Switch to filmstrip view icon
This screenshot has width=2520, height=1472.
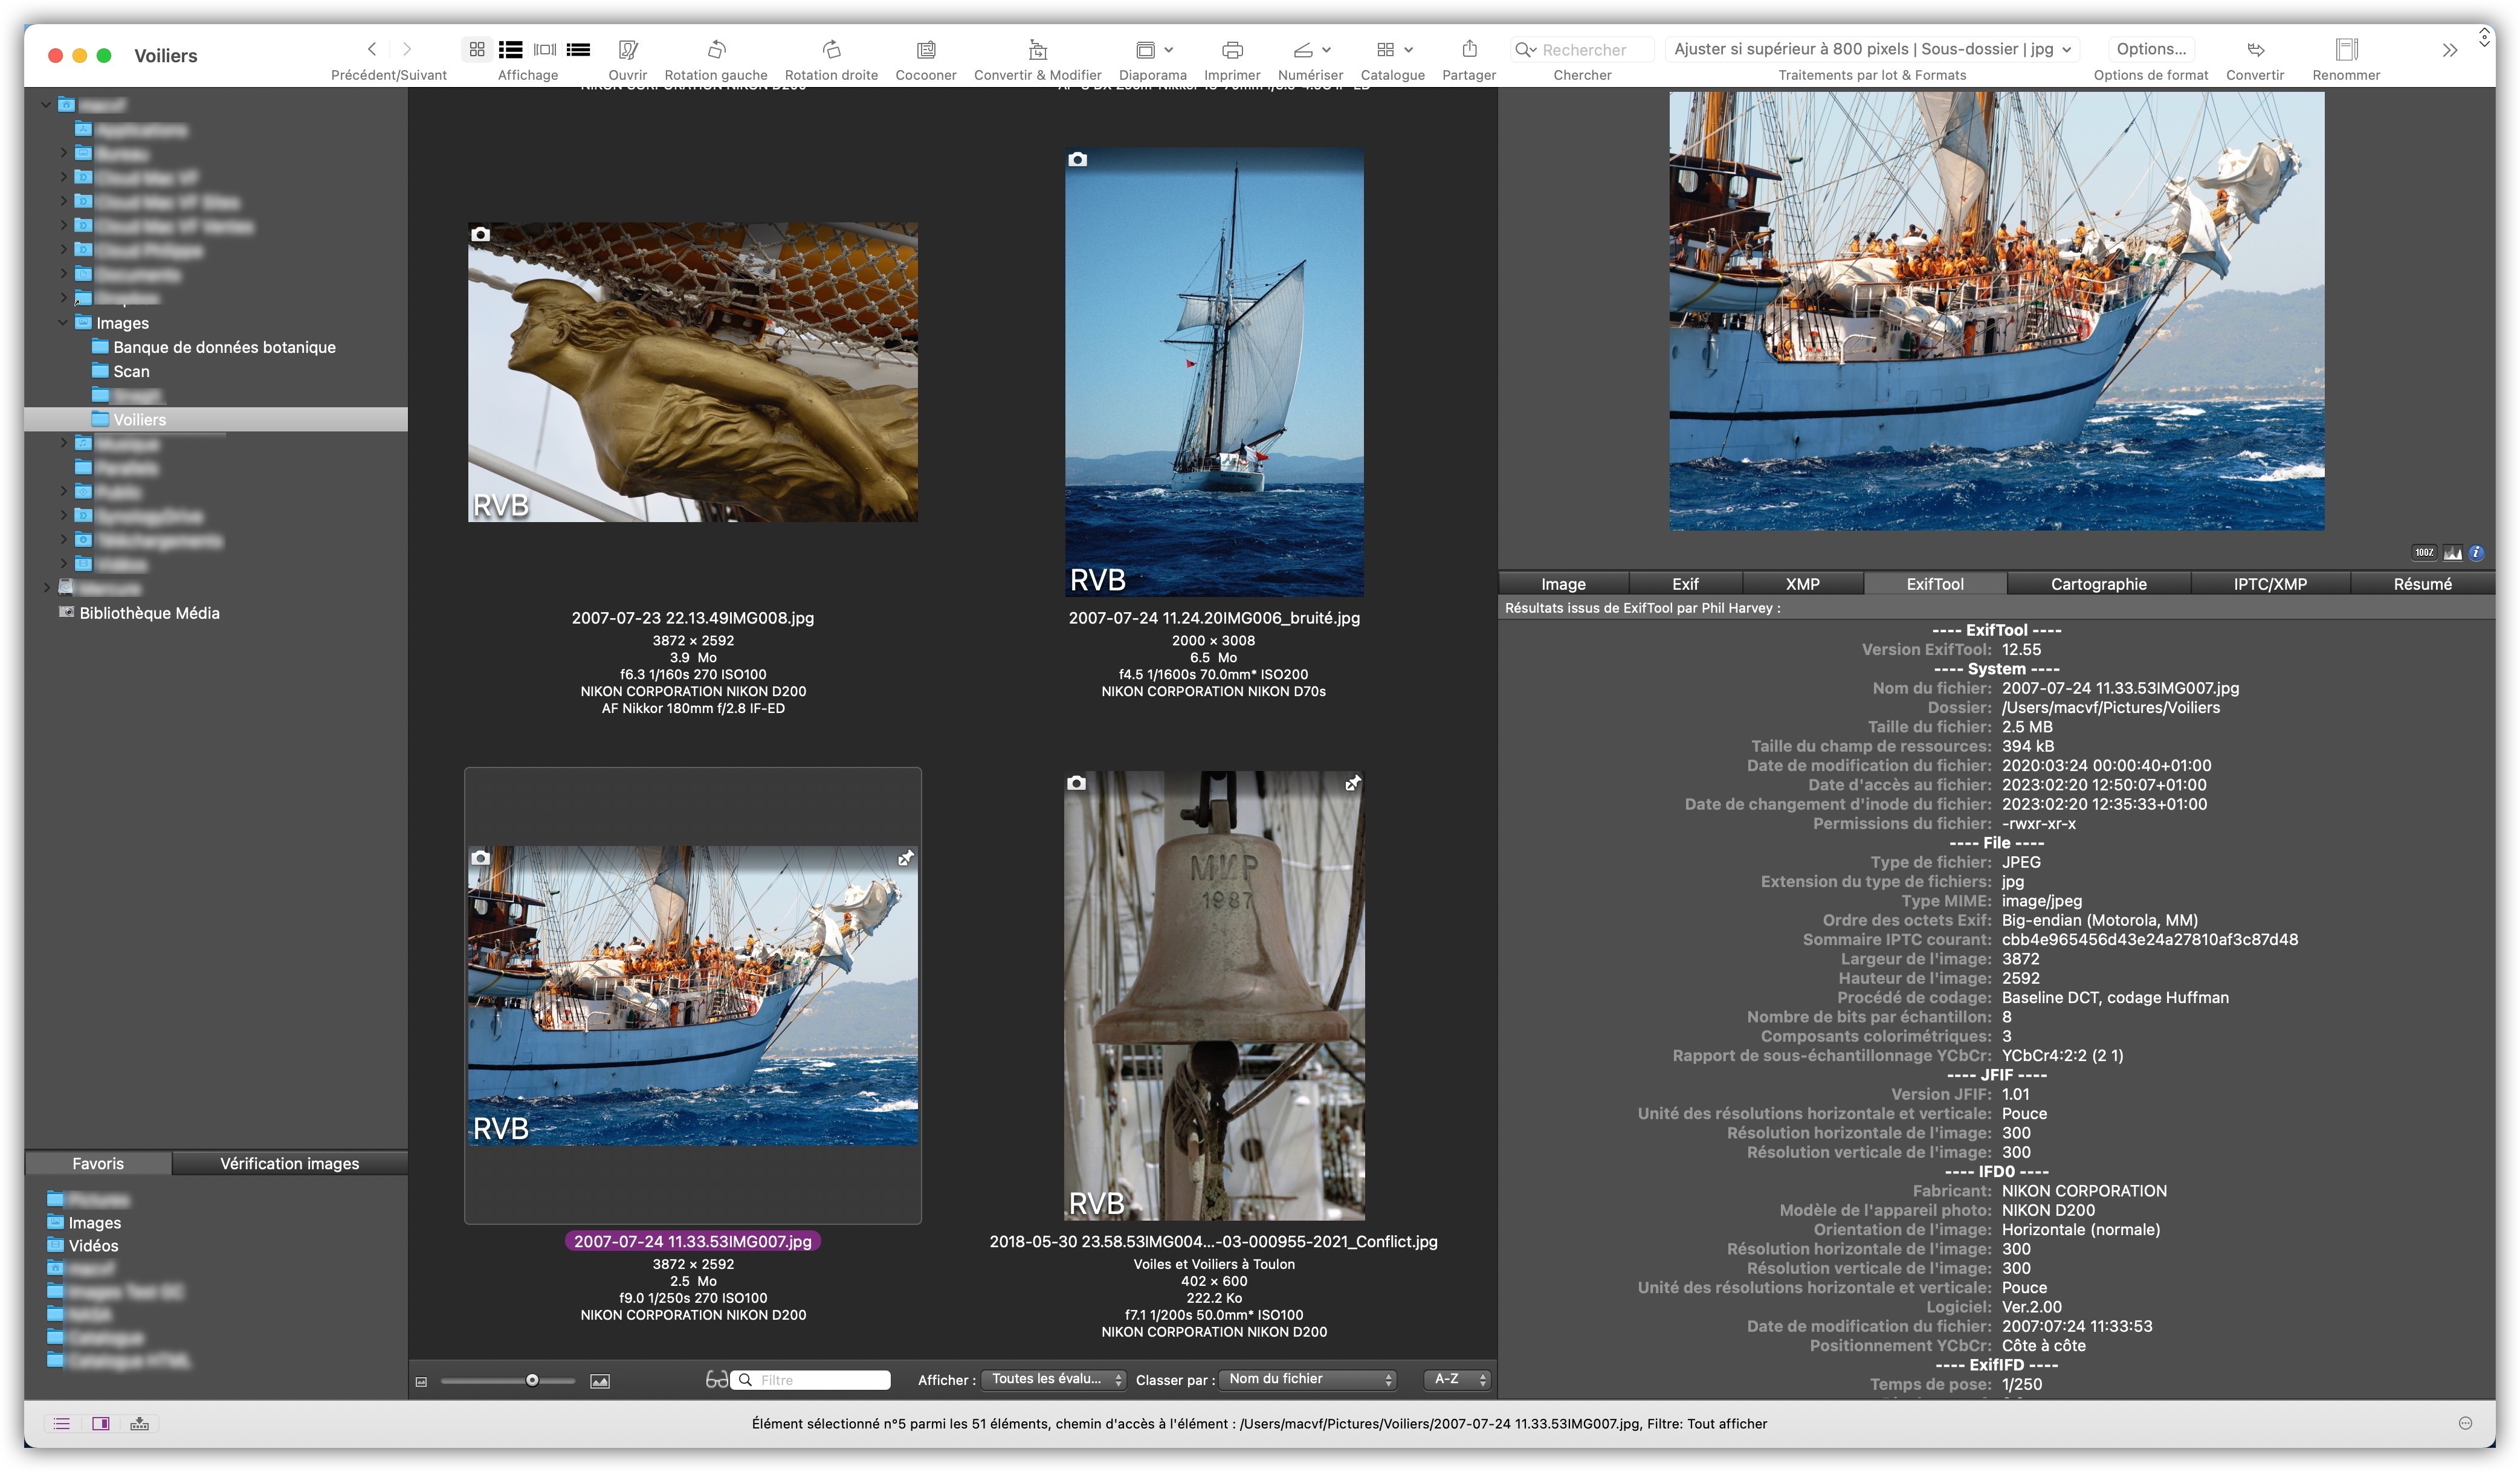click(x=545, y=49)
